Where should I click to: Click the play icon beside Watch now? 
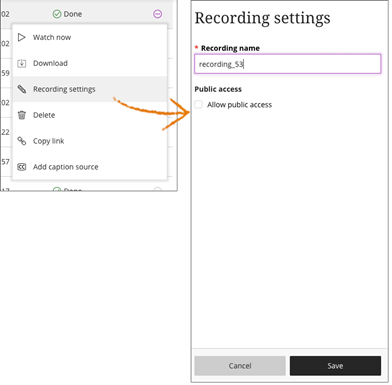pyautogui.click(x=22, y=37)
